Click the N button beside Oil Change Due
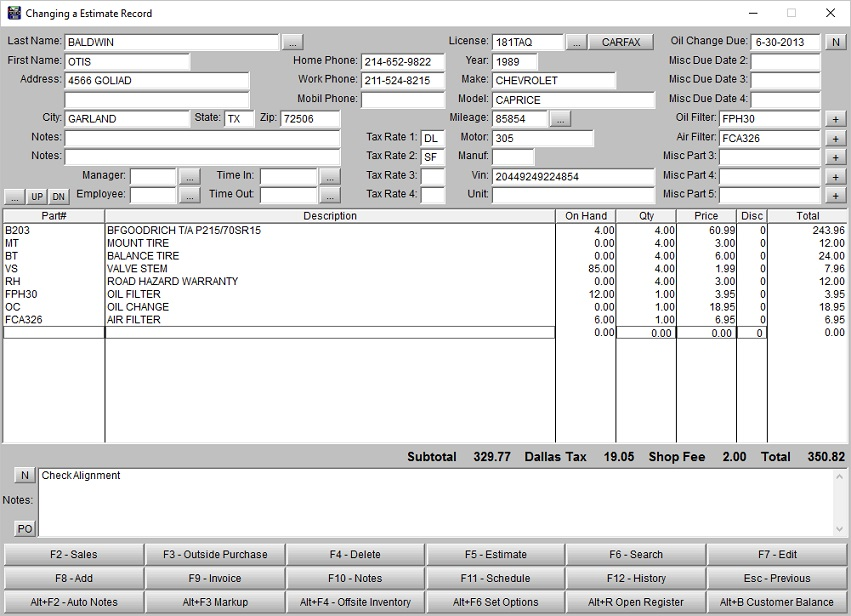This screenshot has height=616, width=851. click(838, 42)
